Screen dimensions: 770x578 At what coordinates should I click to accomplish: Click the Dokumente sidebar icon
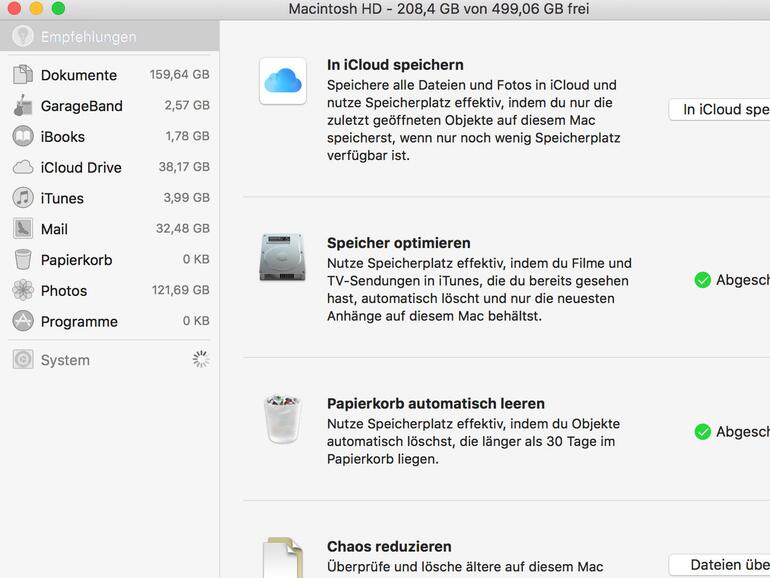[23, 75]
